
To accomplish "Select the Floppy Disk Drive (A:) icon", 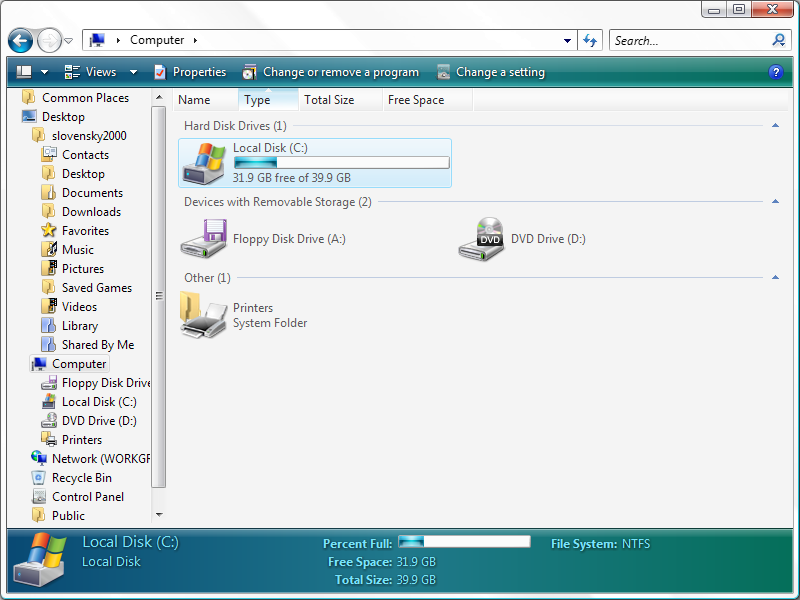I will point(204,238).
